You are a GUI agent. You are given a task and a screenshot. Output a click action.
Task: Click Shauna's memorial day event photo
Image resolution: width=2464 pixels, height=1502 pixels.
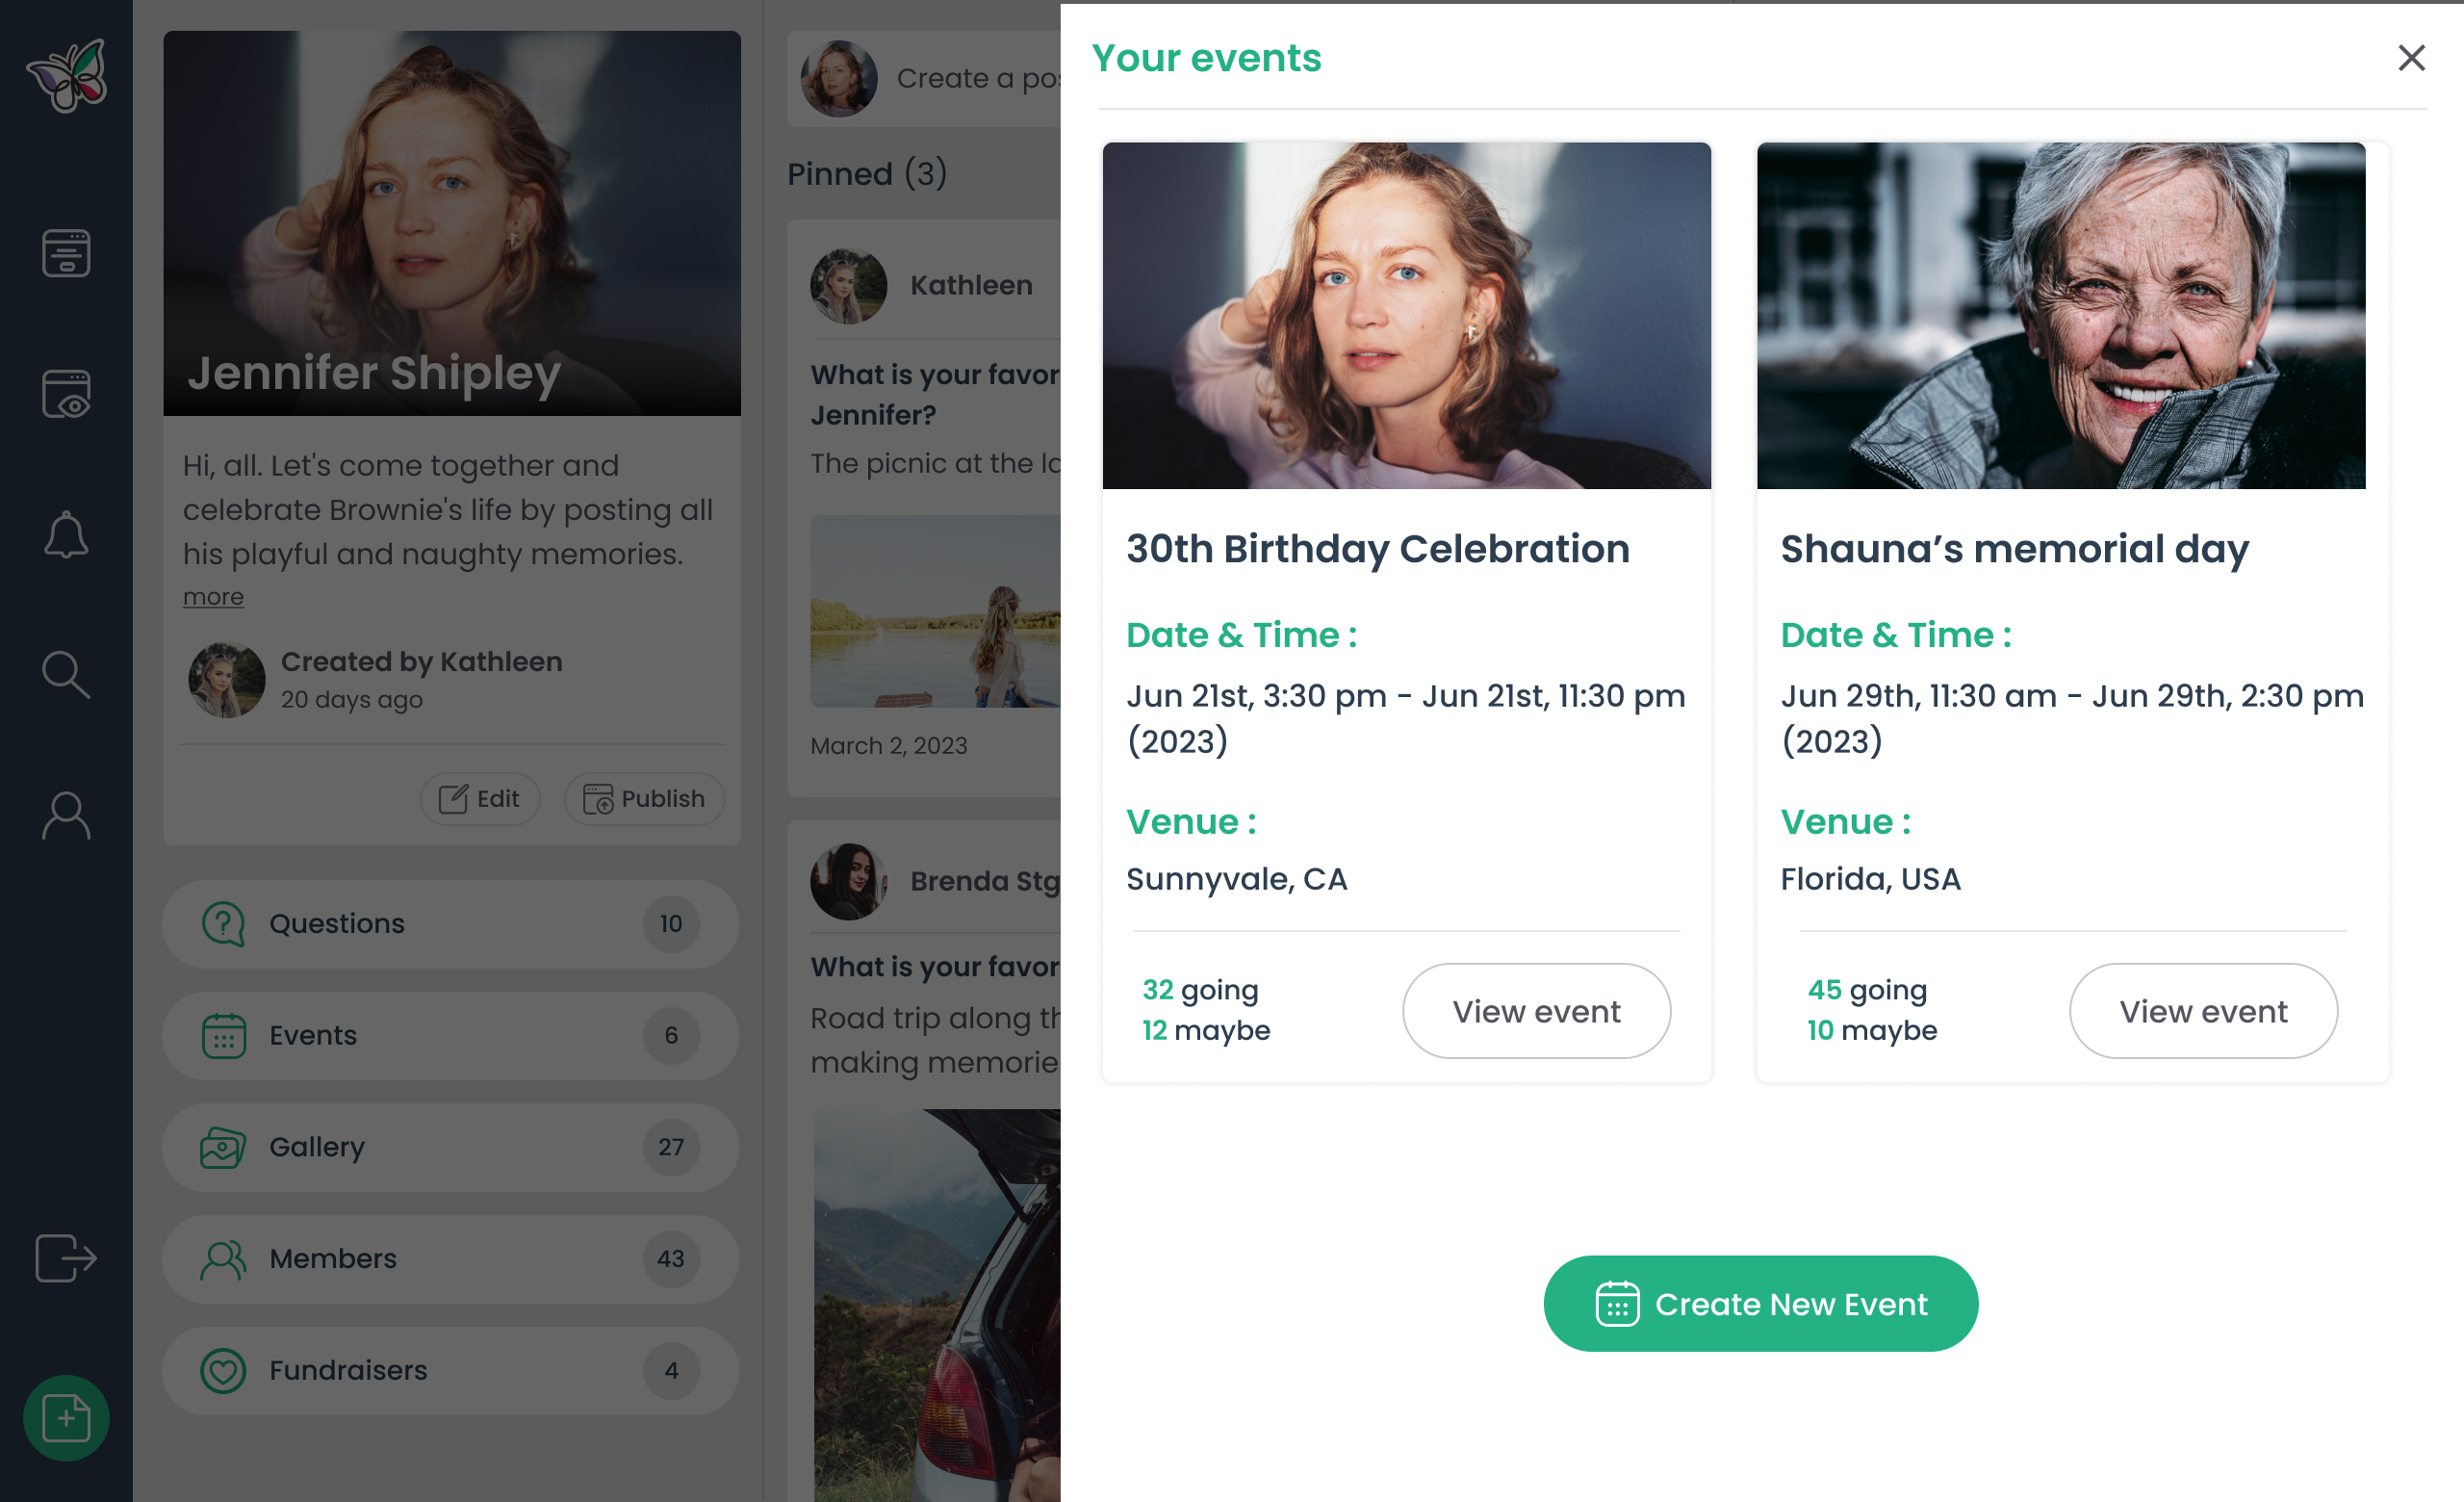click(x=2061, y=315)
